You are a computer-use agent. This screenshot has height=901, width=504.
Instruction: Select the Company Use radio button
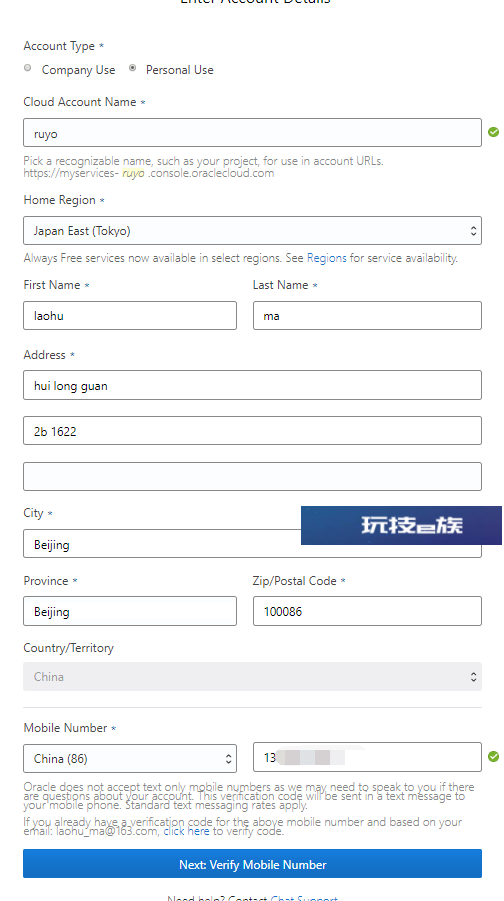tap(27, 68)
